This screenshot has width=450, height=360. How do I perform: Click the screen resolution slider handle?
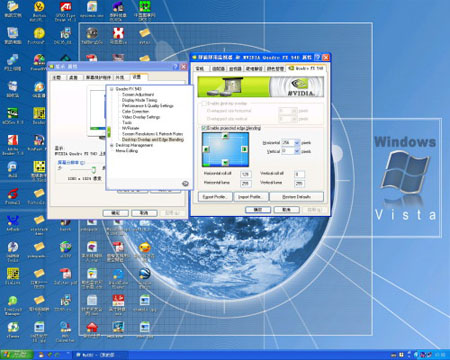pos(94,170)
